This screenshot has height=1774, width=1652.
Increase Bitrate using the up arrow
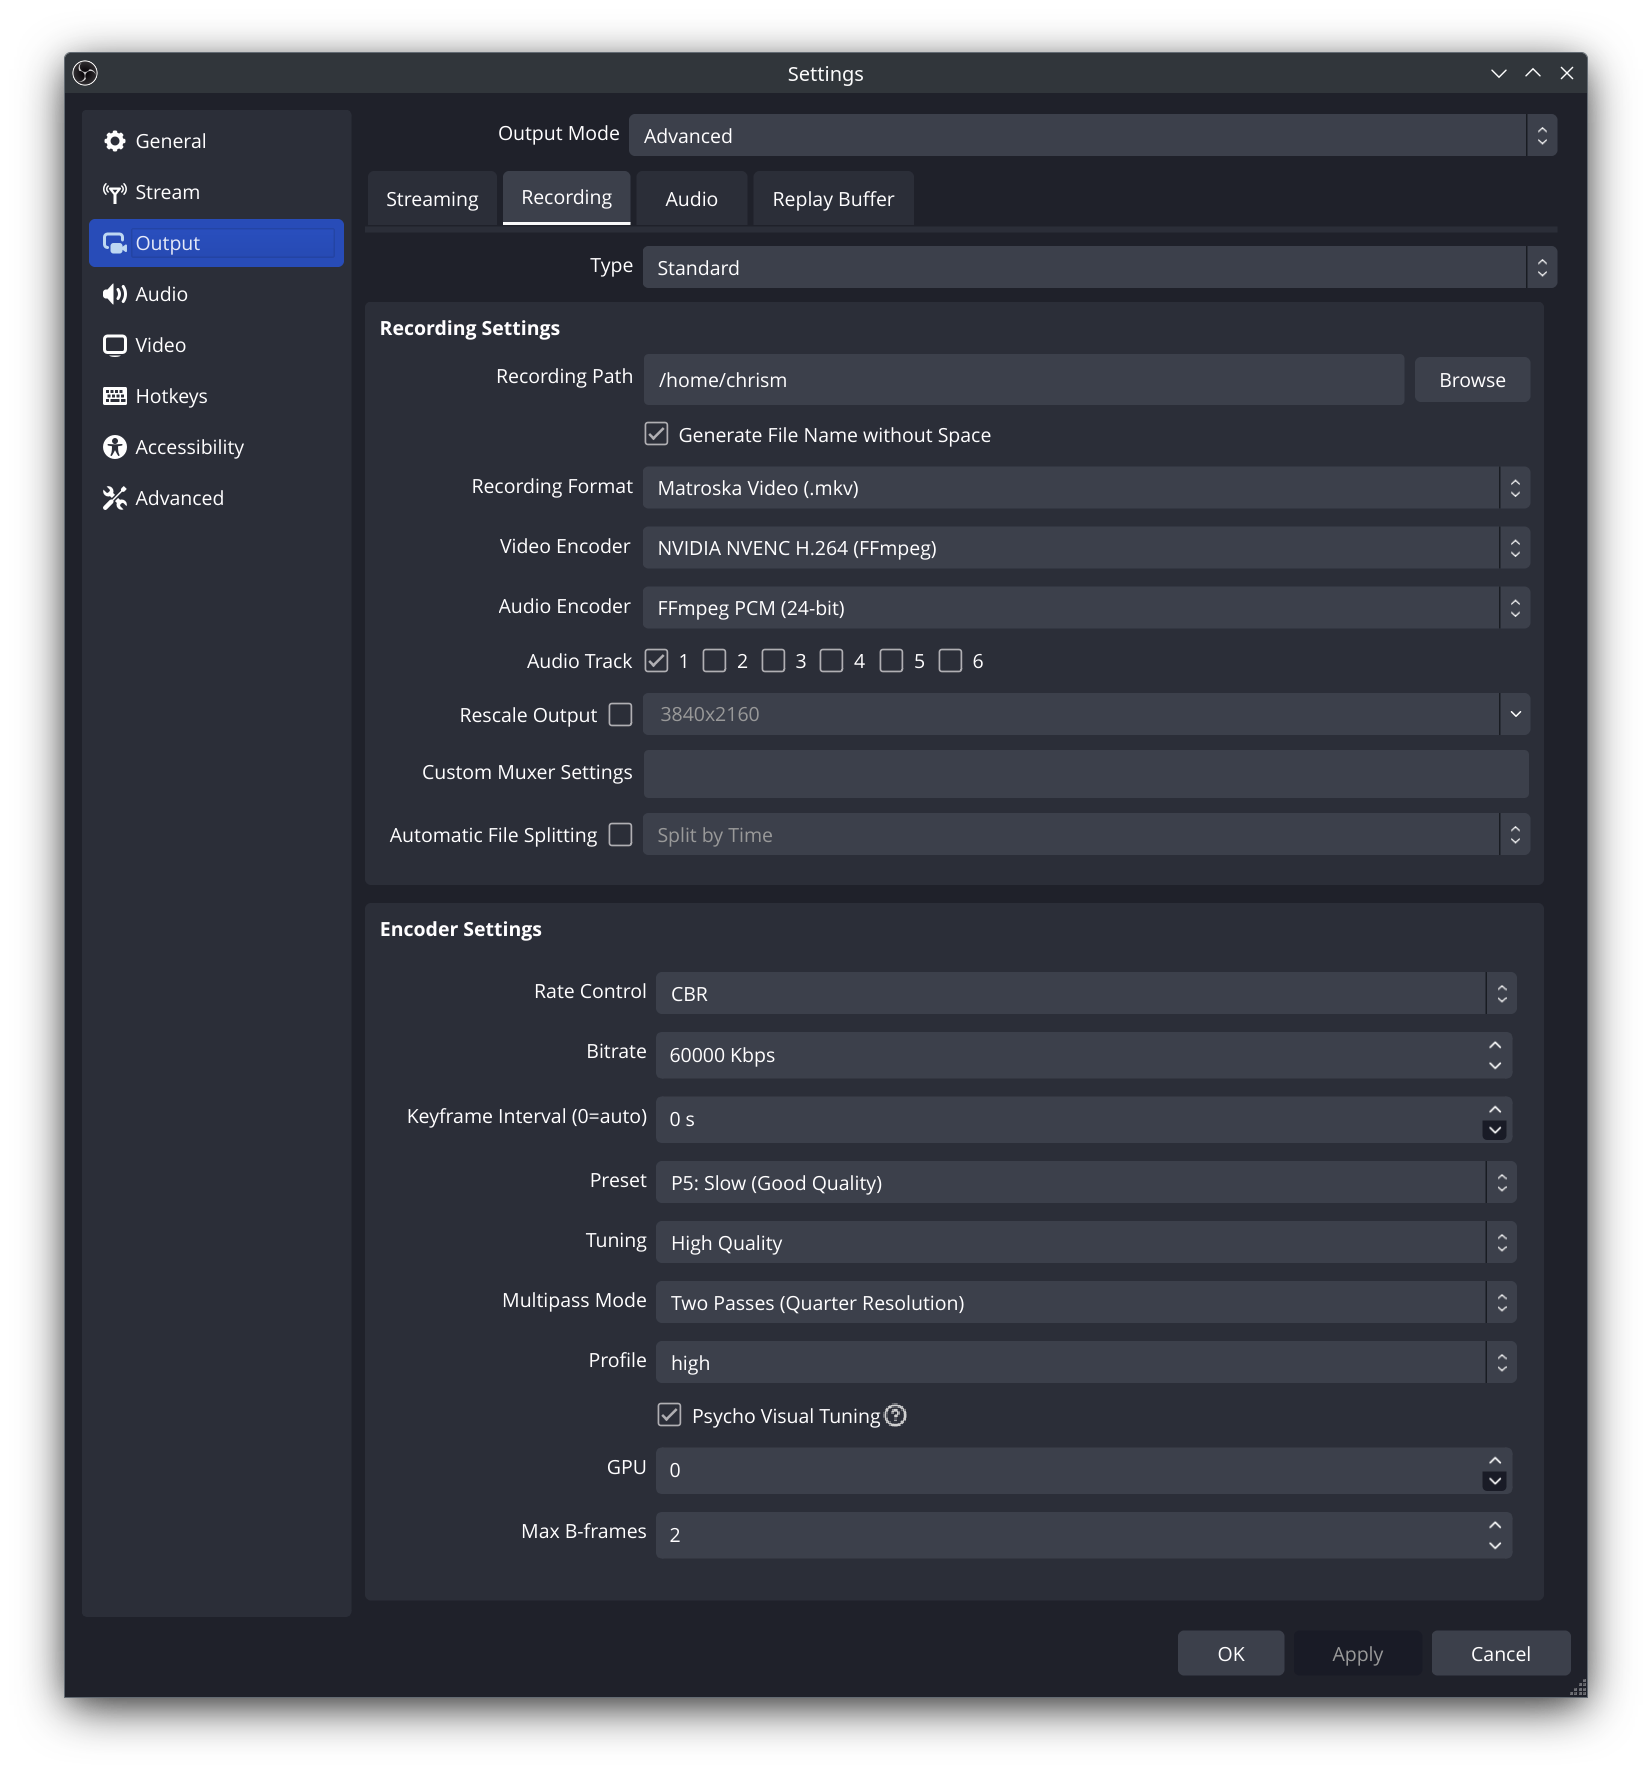[x=1495, y=1045]
